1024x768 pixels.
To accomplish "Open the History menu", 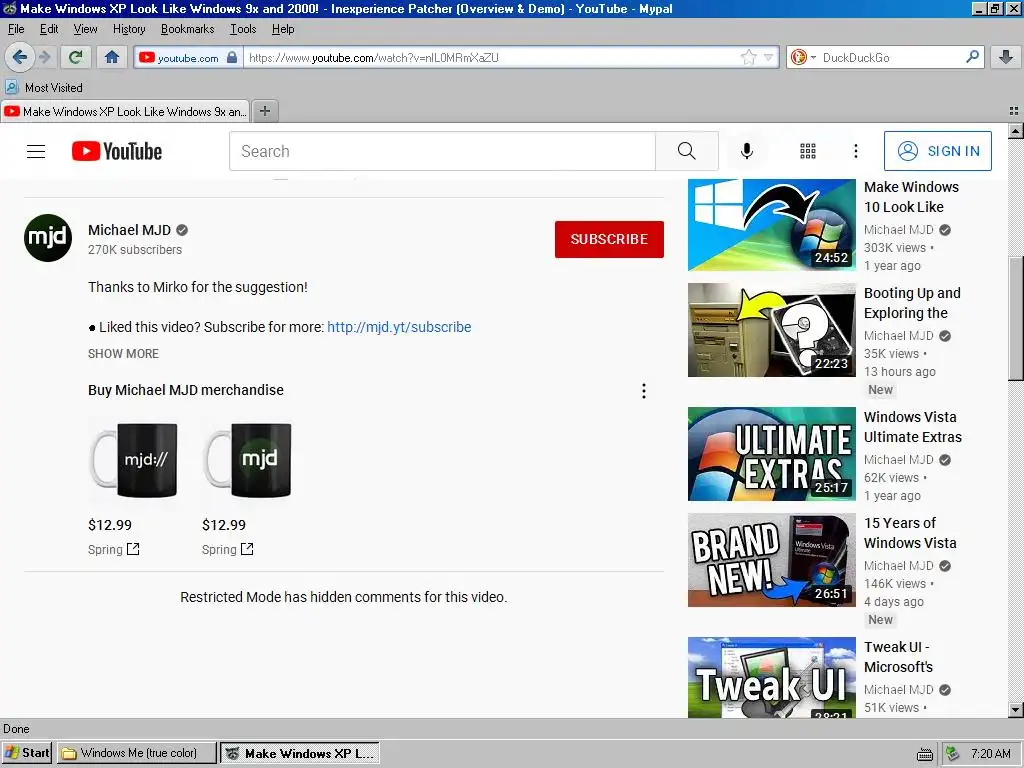I will coord(129,29).
